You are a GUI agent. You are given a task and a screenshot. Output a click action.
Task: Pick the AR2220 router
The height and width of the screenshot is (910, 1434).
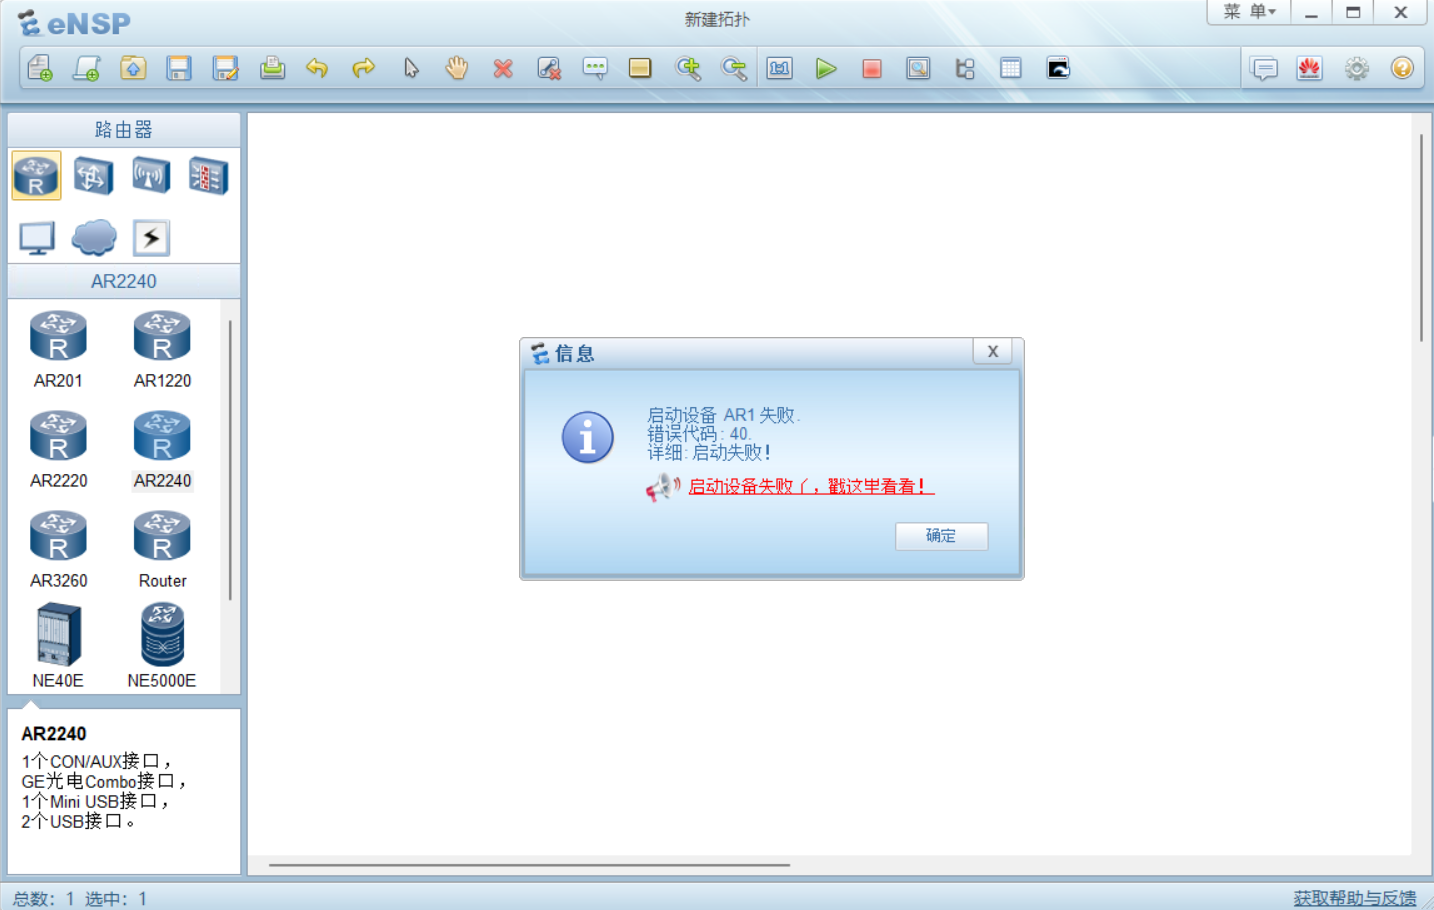[58, 449]
